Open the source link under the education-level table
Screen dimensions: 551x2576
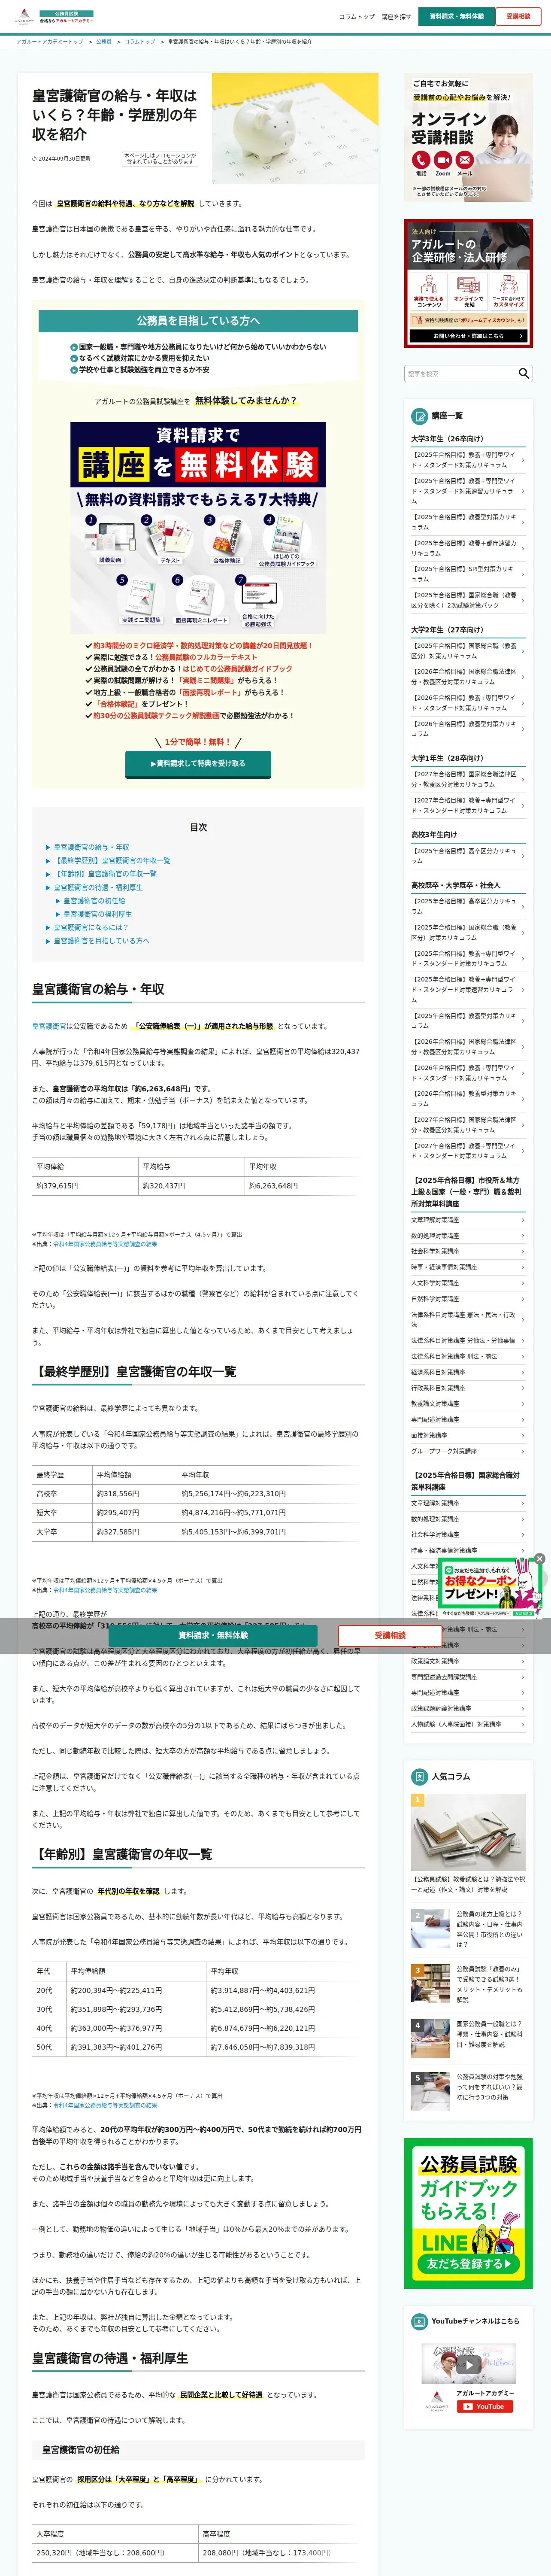(105, 1590)
